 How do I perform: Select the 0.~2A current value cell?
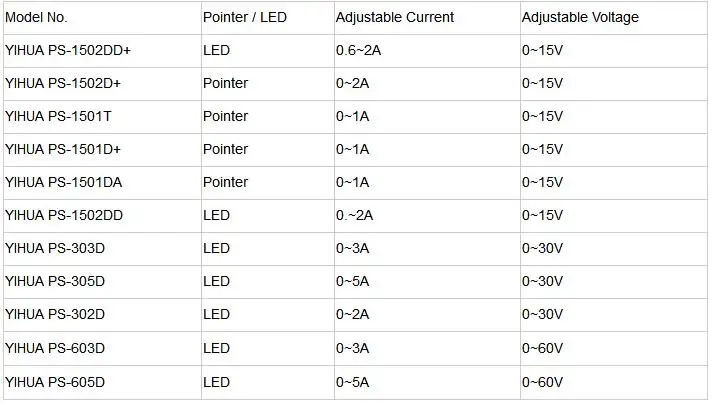point(427,216)
